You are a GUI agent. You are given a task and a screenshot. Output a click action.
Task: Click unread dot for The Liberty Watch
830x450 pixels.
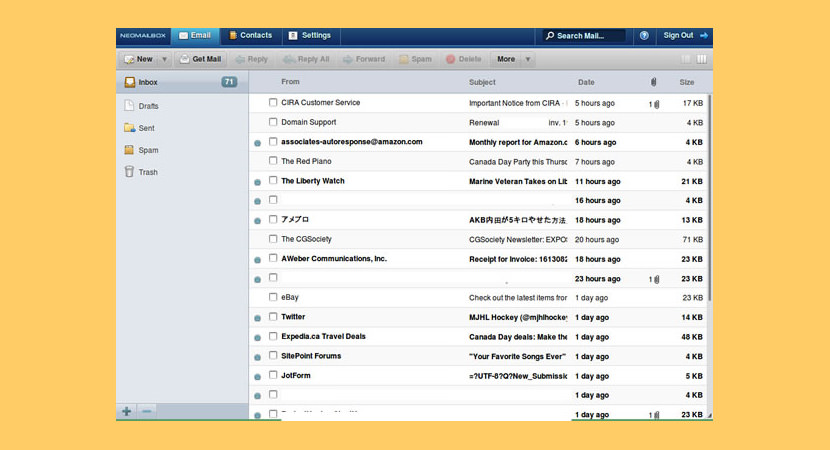(258, 182)
